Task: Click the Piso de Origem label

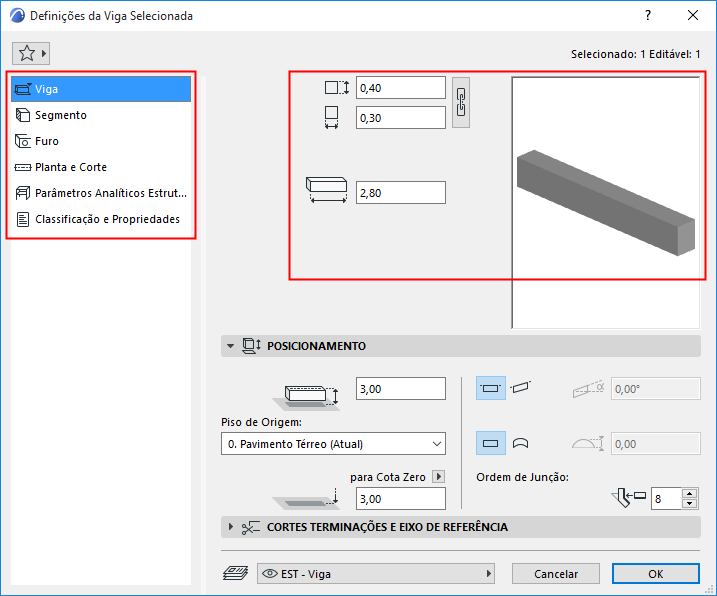Action: point(261,422)
